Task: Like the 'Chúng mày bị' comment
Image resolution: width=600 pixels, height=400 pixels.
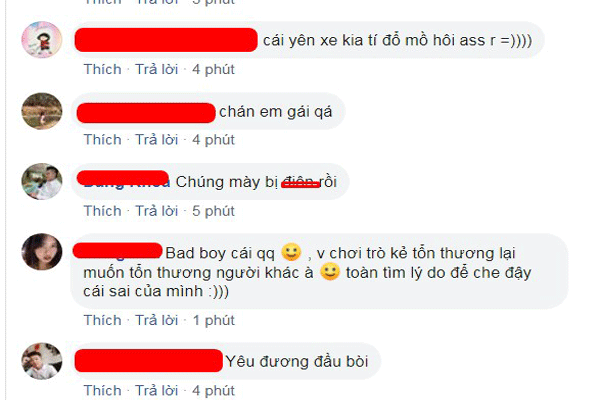Action: [103, 211]
